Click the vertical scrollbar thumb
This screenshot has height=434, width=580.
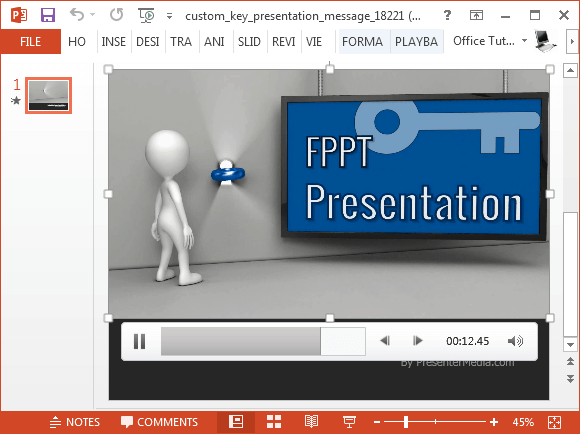(570, 274)
